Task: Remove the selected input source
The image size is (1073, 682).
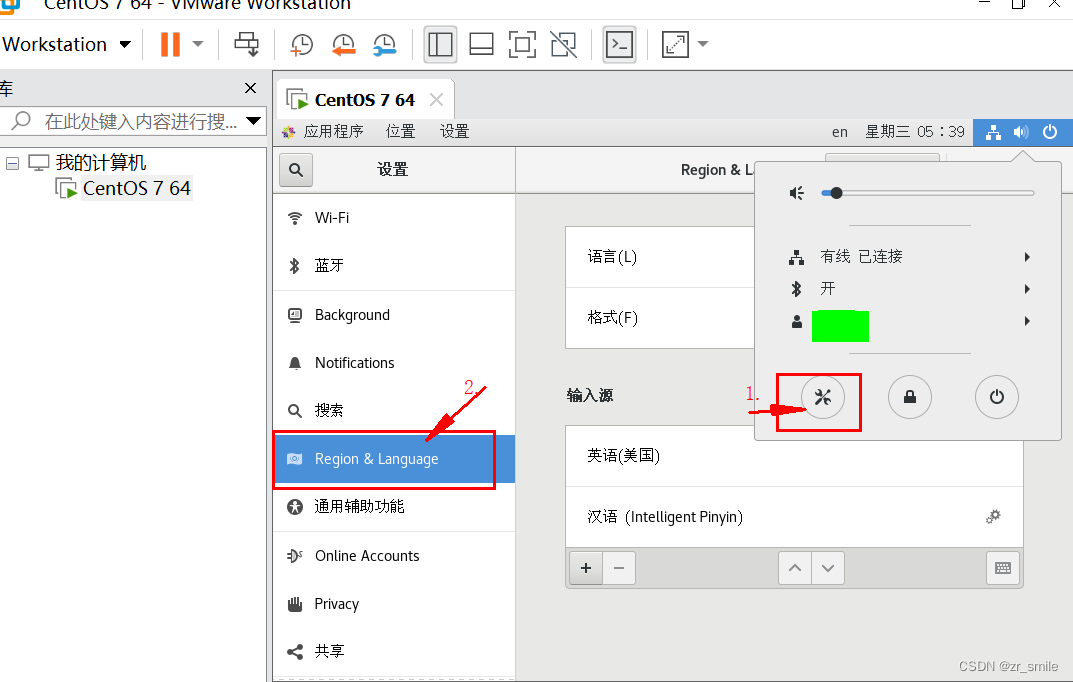Action: pyautogui.click(x=619, y=568)
